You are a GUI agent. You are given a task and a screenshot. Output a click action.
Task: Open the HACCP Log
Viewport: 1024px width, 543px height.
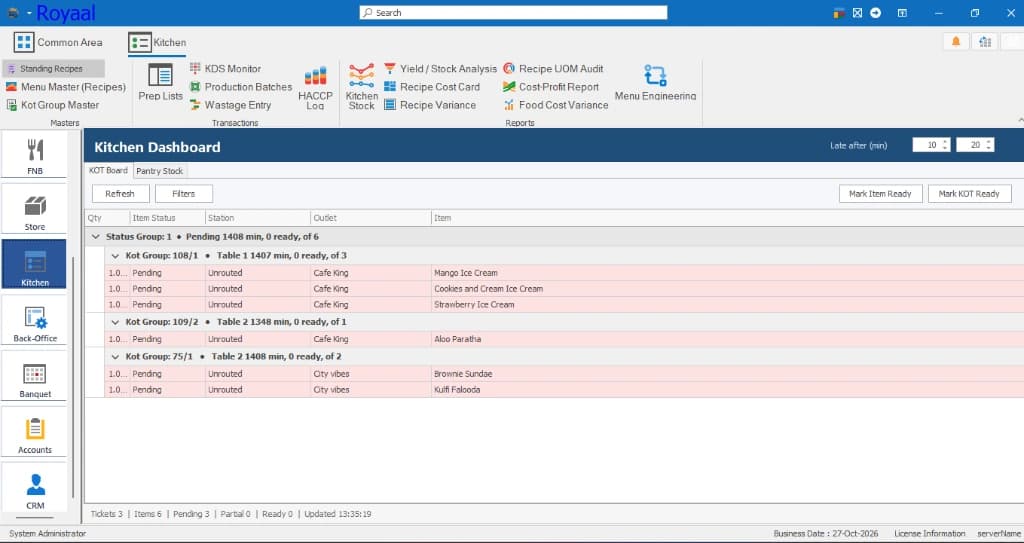(x=315, y=88)
